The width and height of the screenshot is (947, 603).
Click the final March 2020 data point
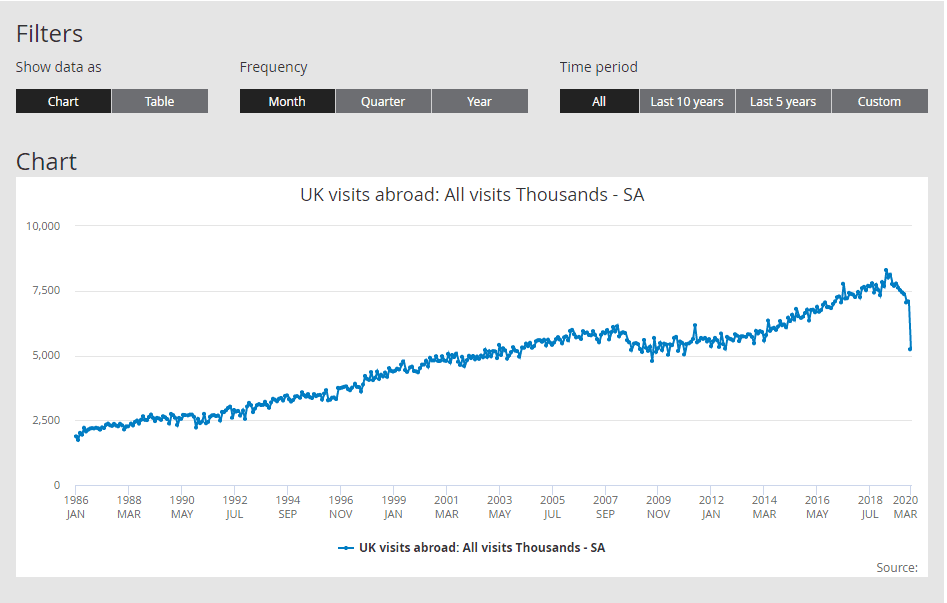click(x=910, y=349)
